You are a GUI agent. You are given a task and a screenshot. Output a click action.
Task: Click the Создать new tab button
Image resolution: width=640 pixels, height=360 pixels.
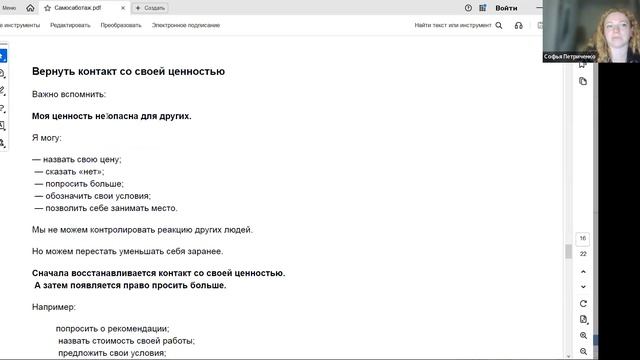150,8
